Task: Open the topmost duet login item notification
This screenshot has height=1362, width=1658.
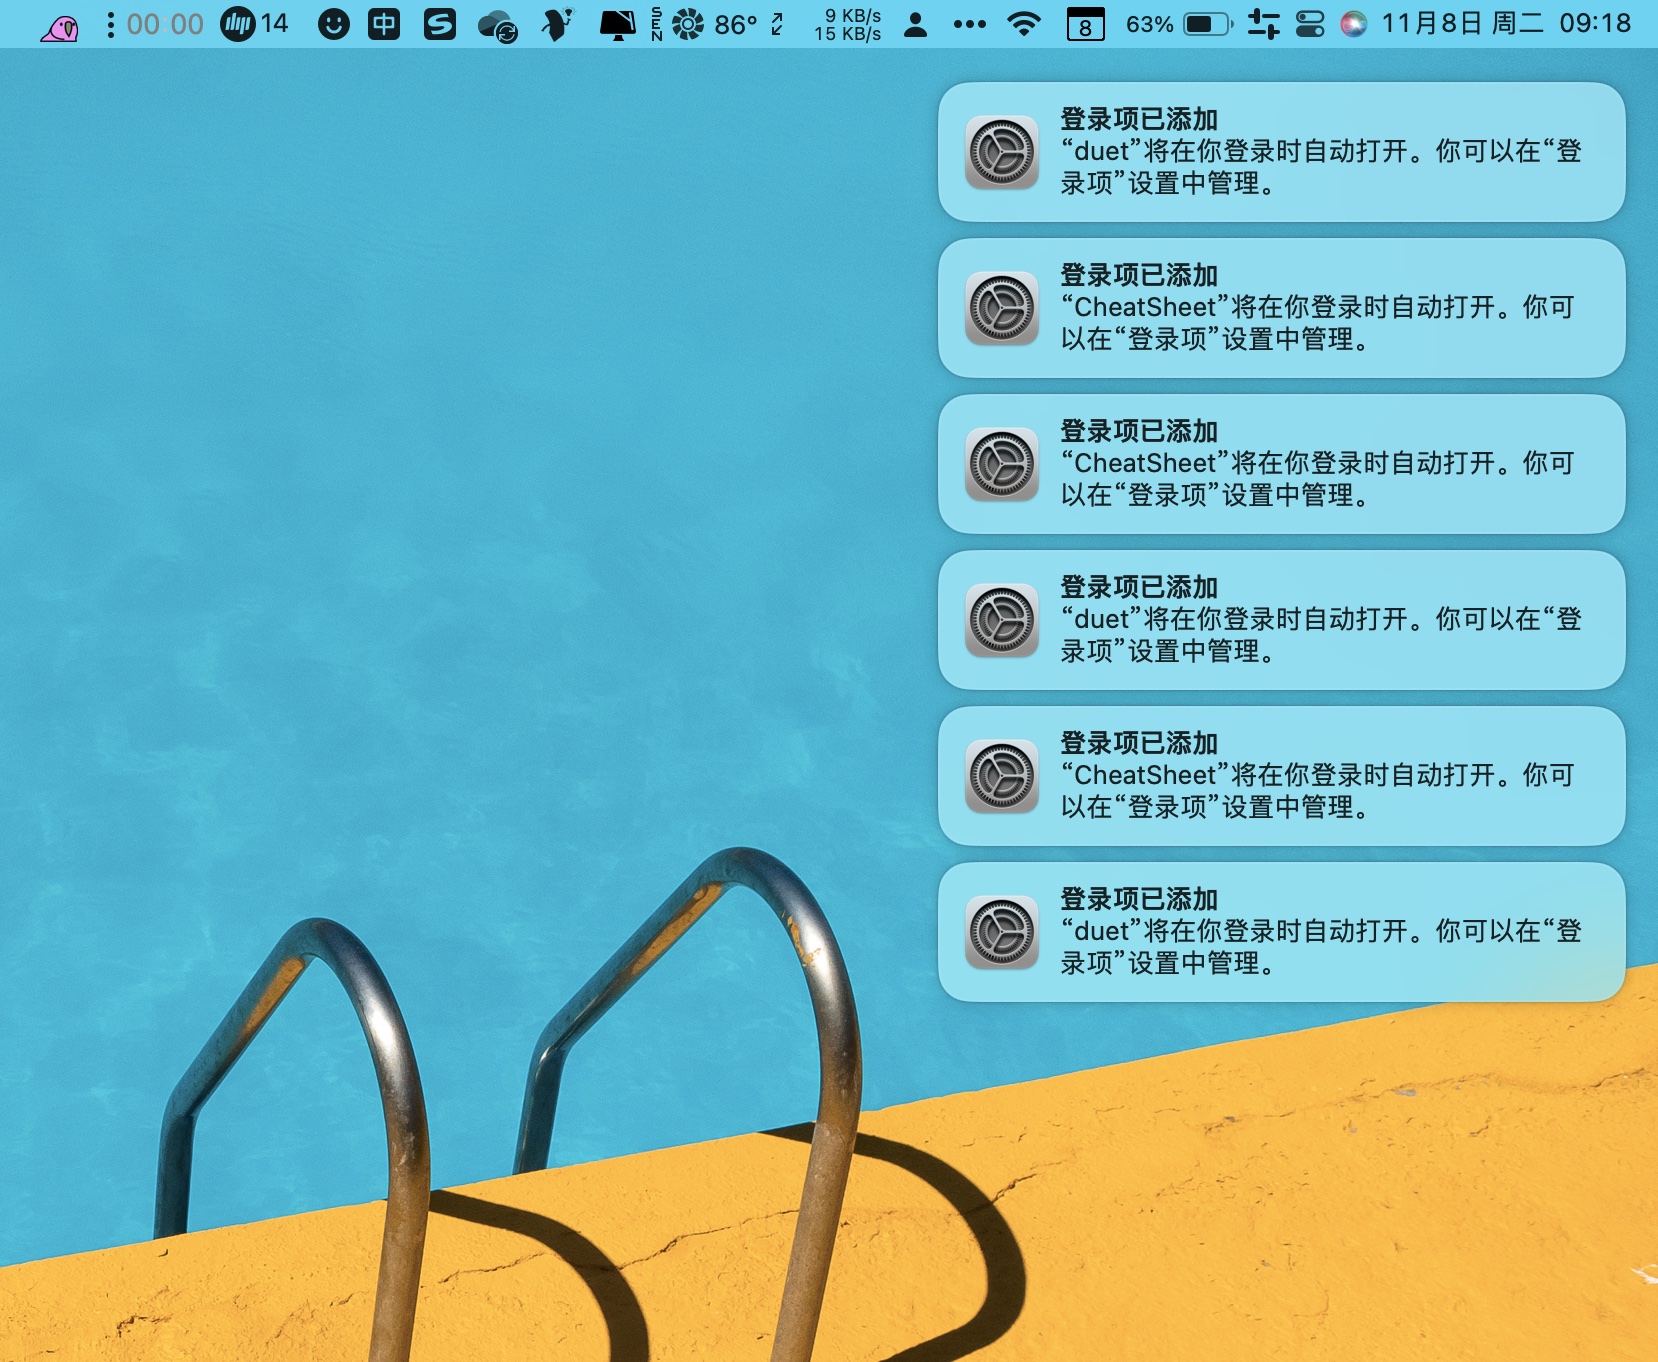Action: coord(1281,152)
